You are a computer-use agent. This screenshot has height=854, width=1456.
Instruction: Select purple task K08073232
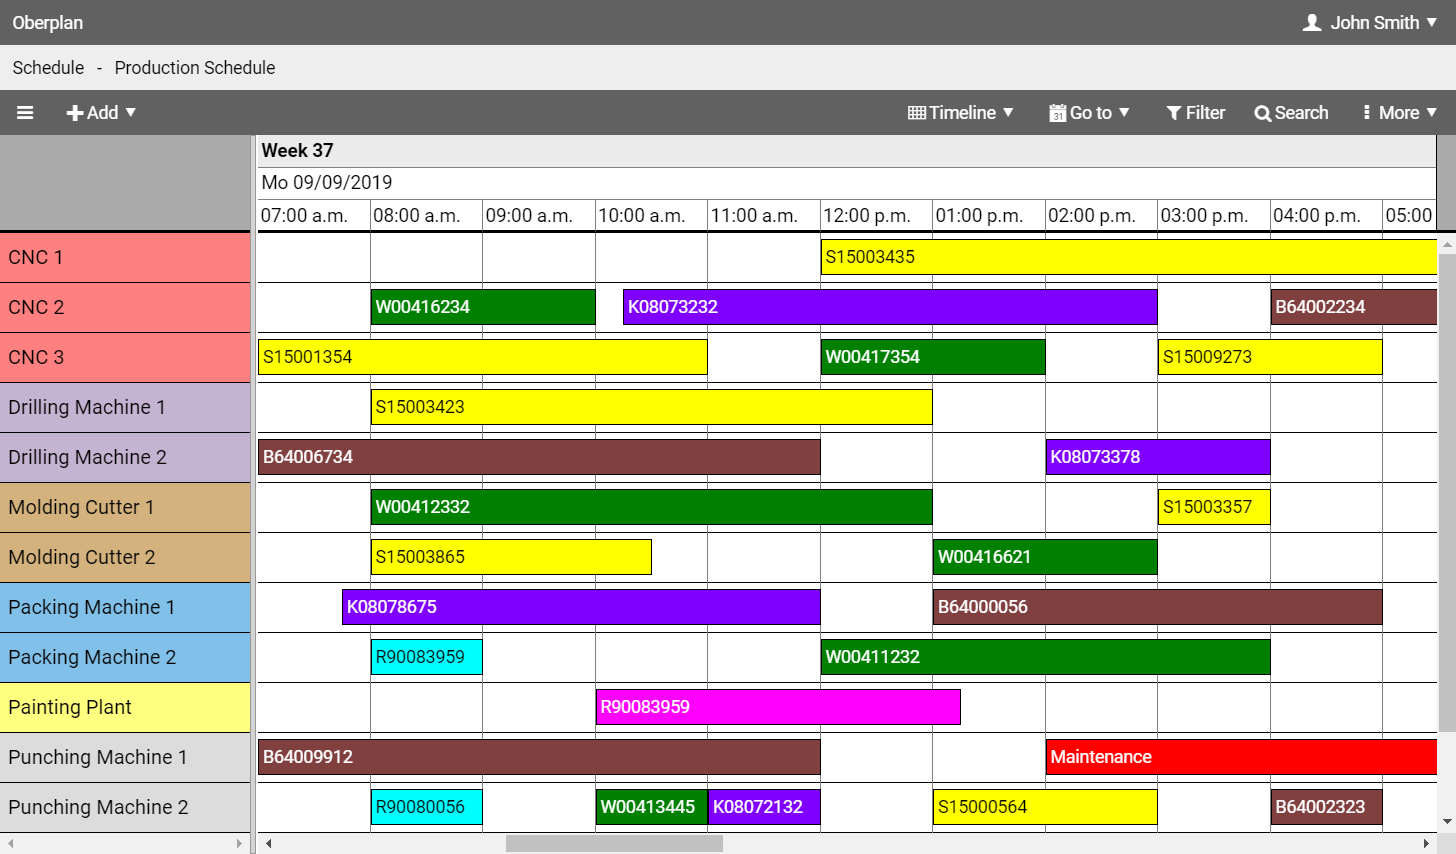[x=890, y=307]
